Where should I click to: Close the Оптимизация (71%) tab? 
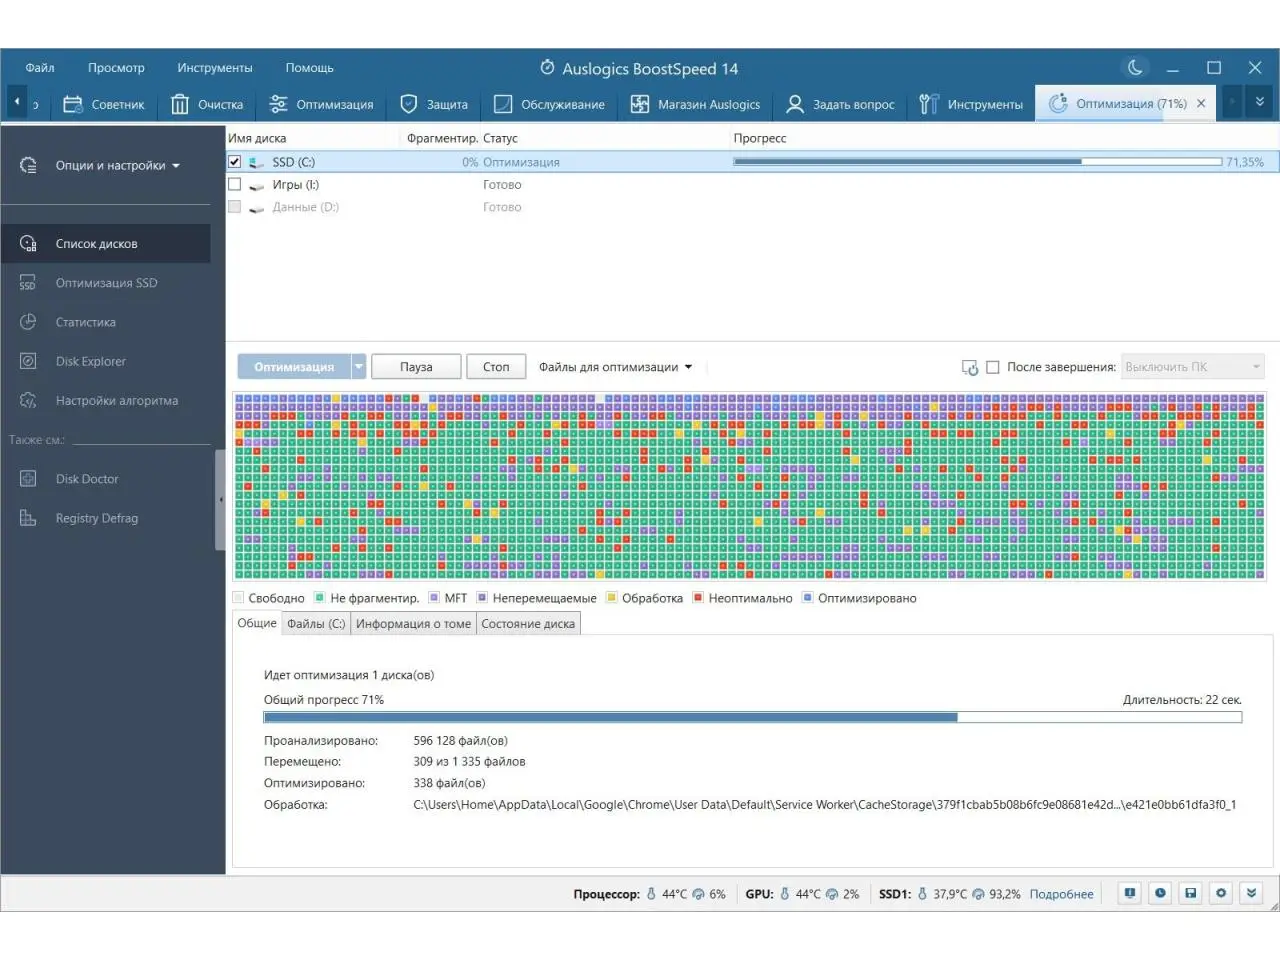(x=1201, y=103)
